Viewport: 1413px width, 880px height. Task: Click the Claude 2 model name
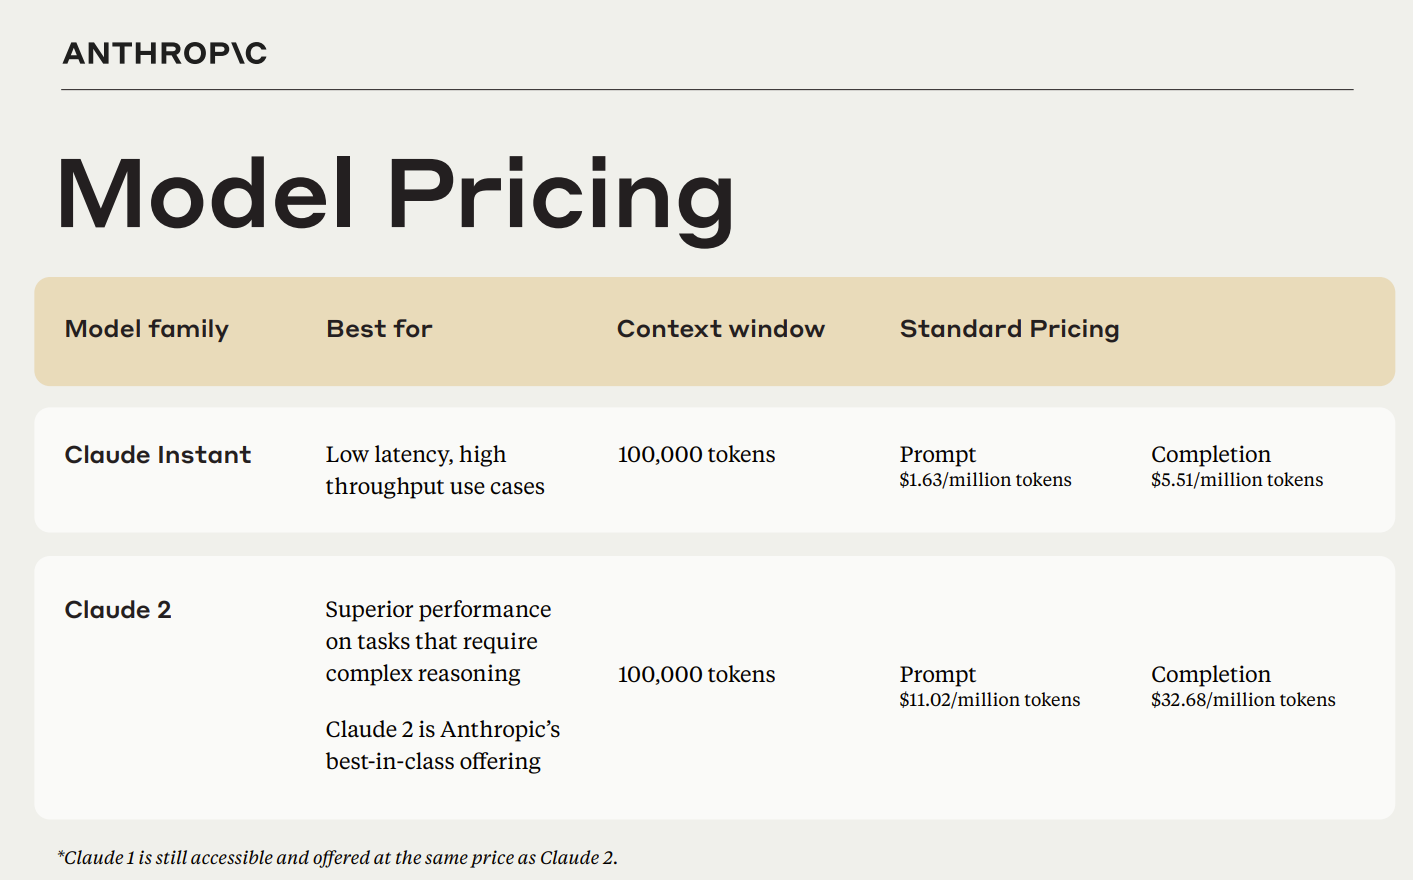118,610
